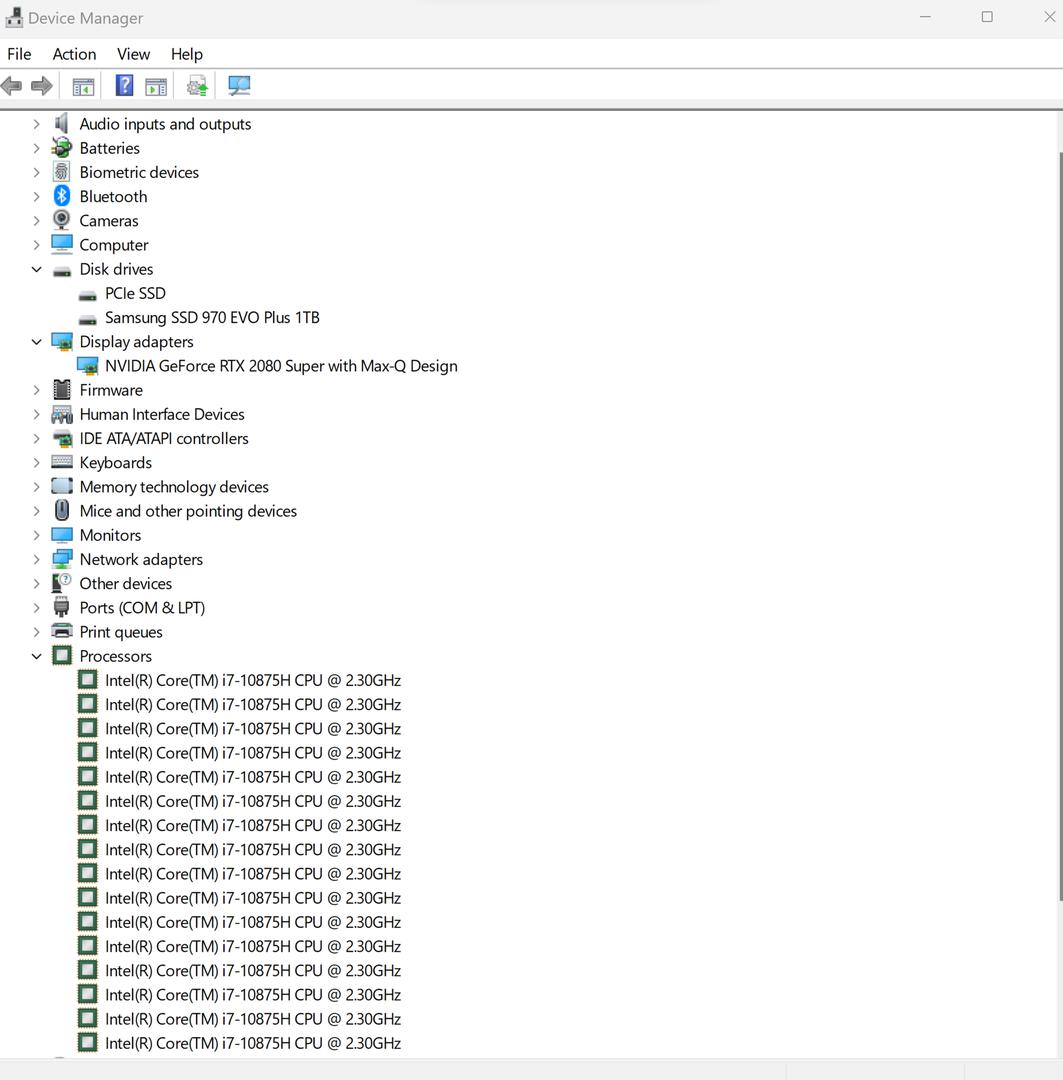Click the Biometric devices fingerprint icon

tap(61, 172)
